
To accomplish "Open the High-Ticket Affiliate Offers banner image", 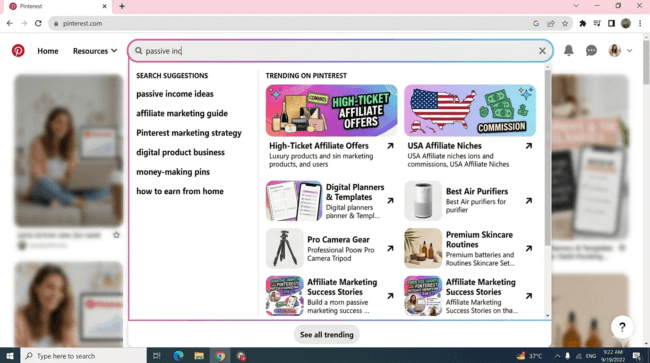I will click(x=331, y=111).
